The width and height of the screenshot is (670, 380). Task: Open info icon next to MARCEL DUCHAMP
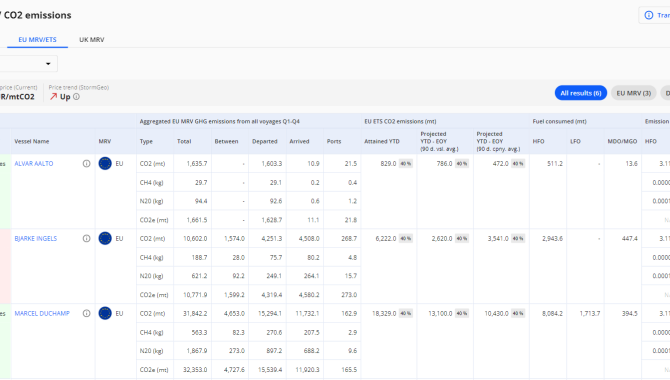click(x=86, y=313)
